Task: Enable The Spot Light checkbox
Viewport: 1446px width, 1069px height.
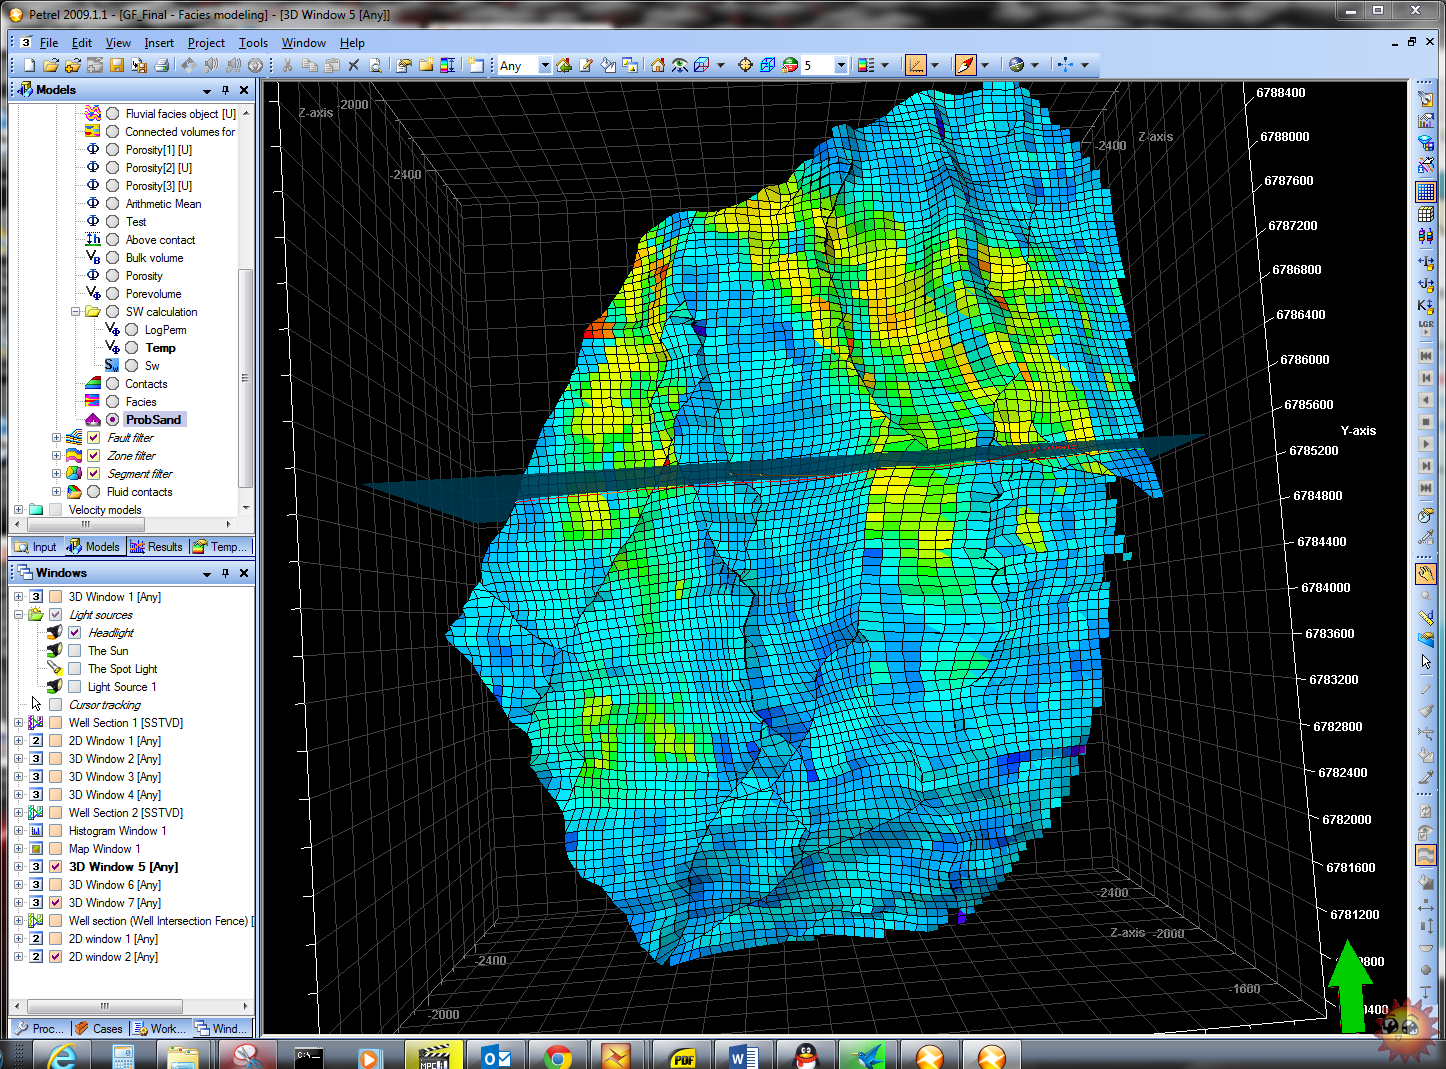Action: tap(75, 669)
